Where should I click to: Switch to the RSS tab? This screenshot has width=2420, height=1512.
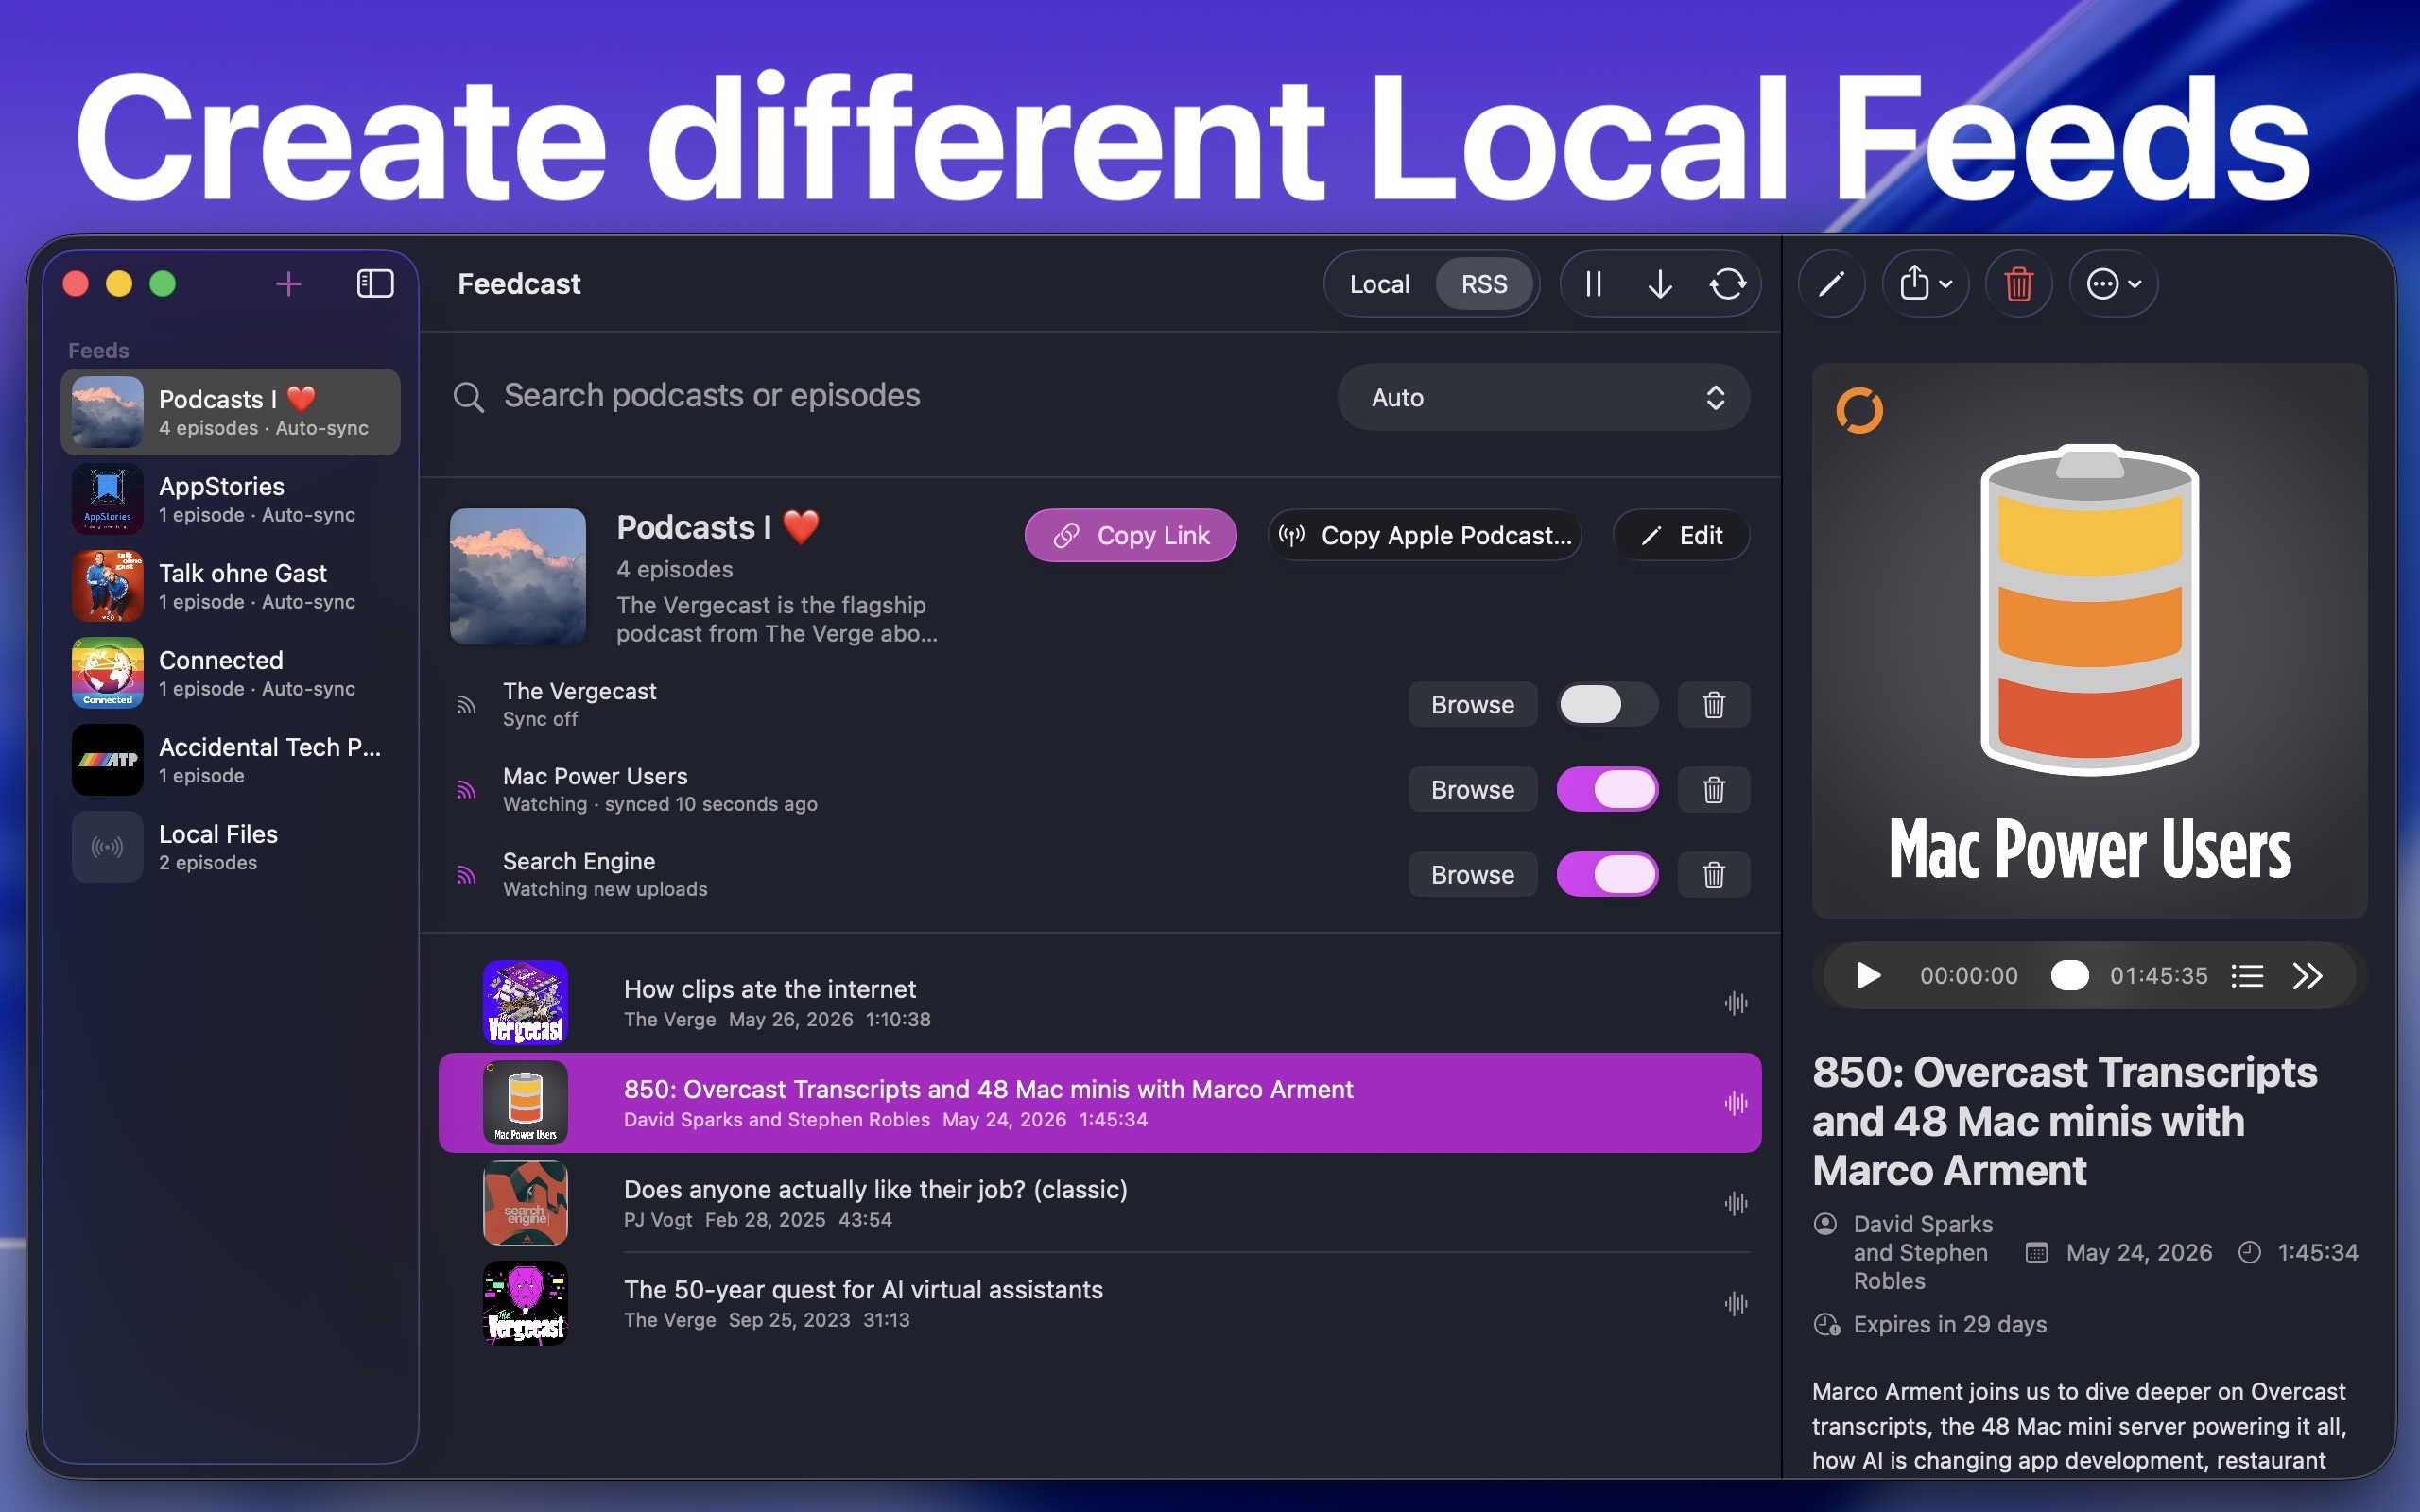[x=1484, y=284]
